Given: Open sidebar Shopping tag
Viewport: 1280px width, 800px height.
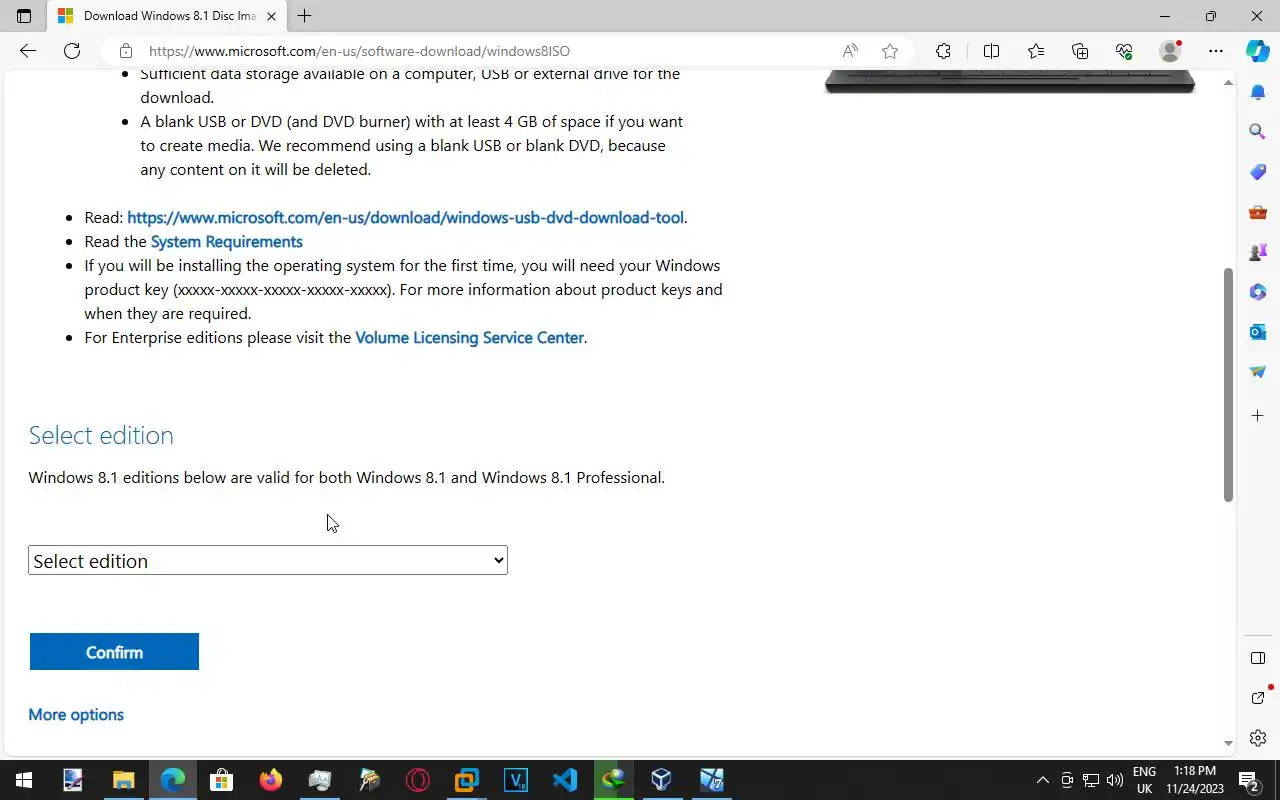Looking at the screenshot, I should click(1258, 172).
